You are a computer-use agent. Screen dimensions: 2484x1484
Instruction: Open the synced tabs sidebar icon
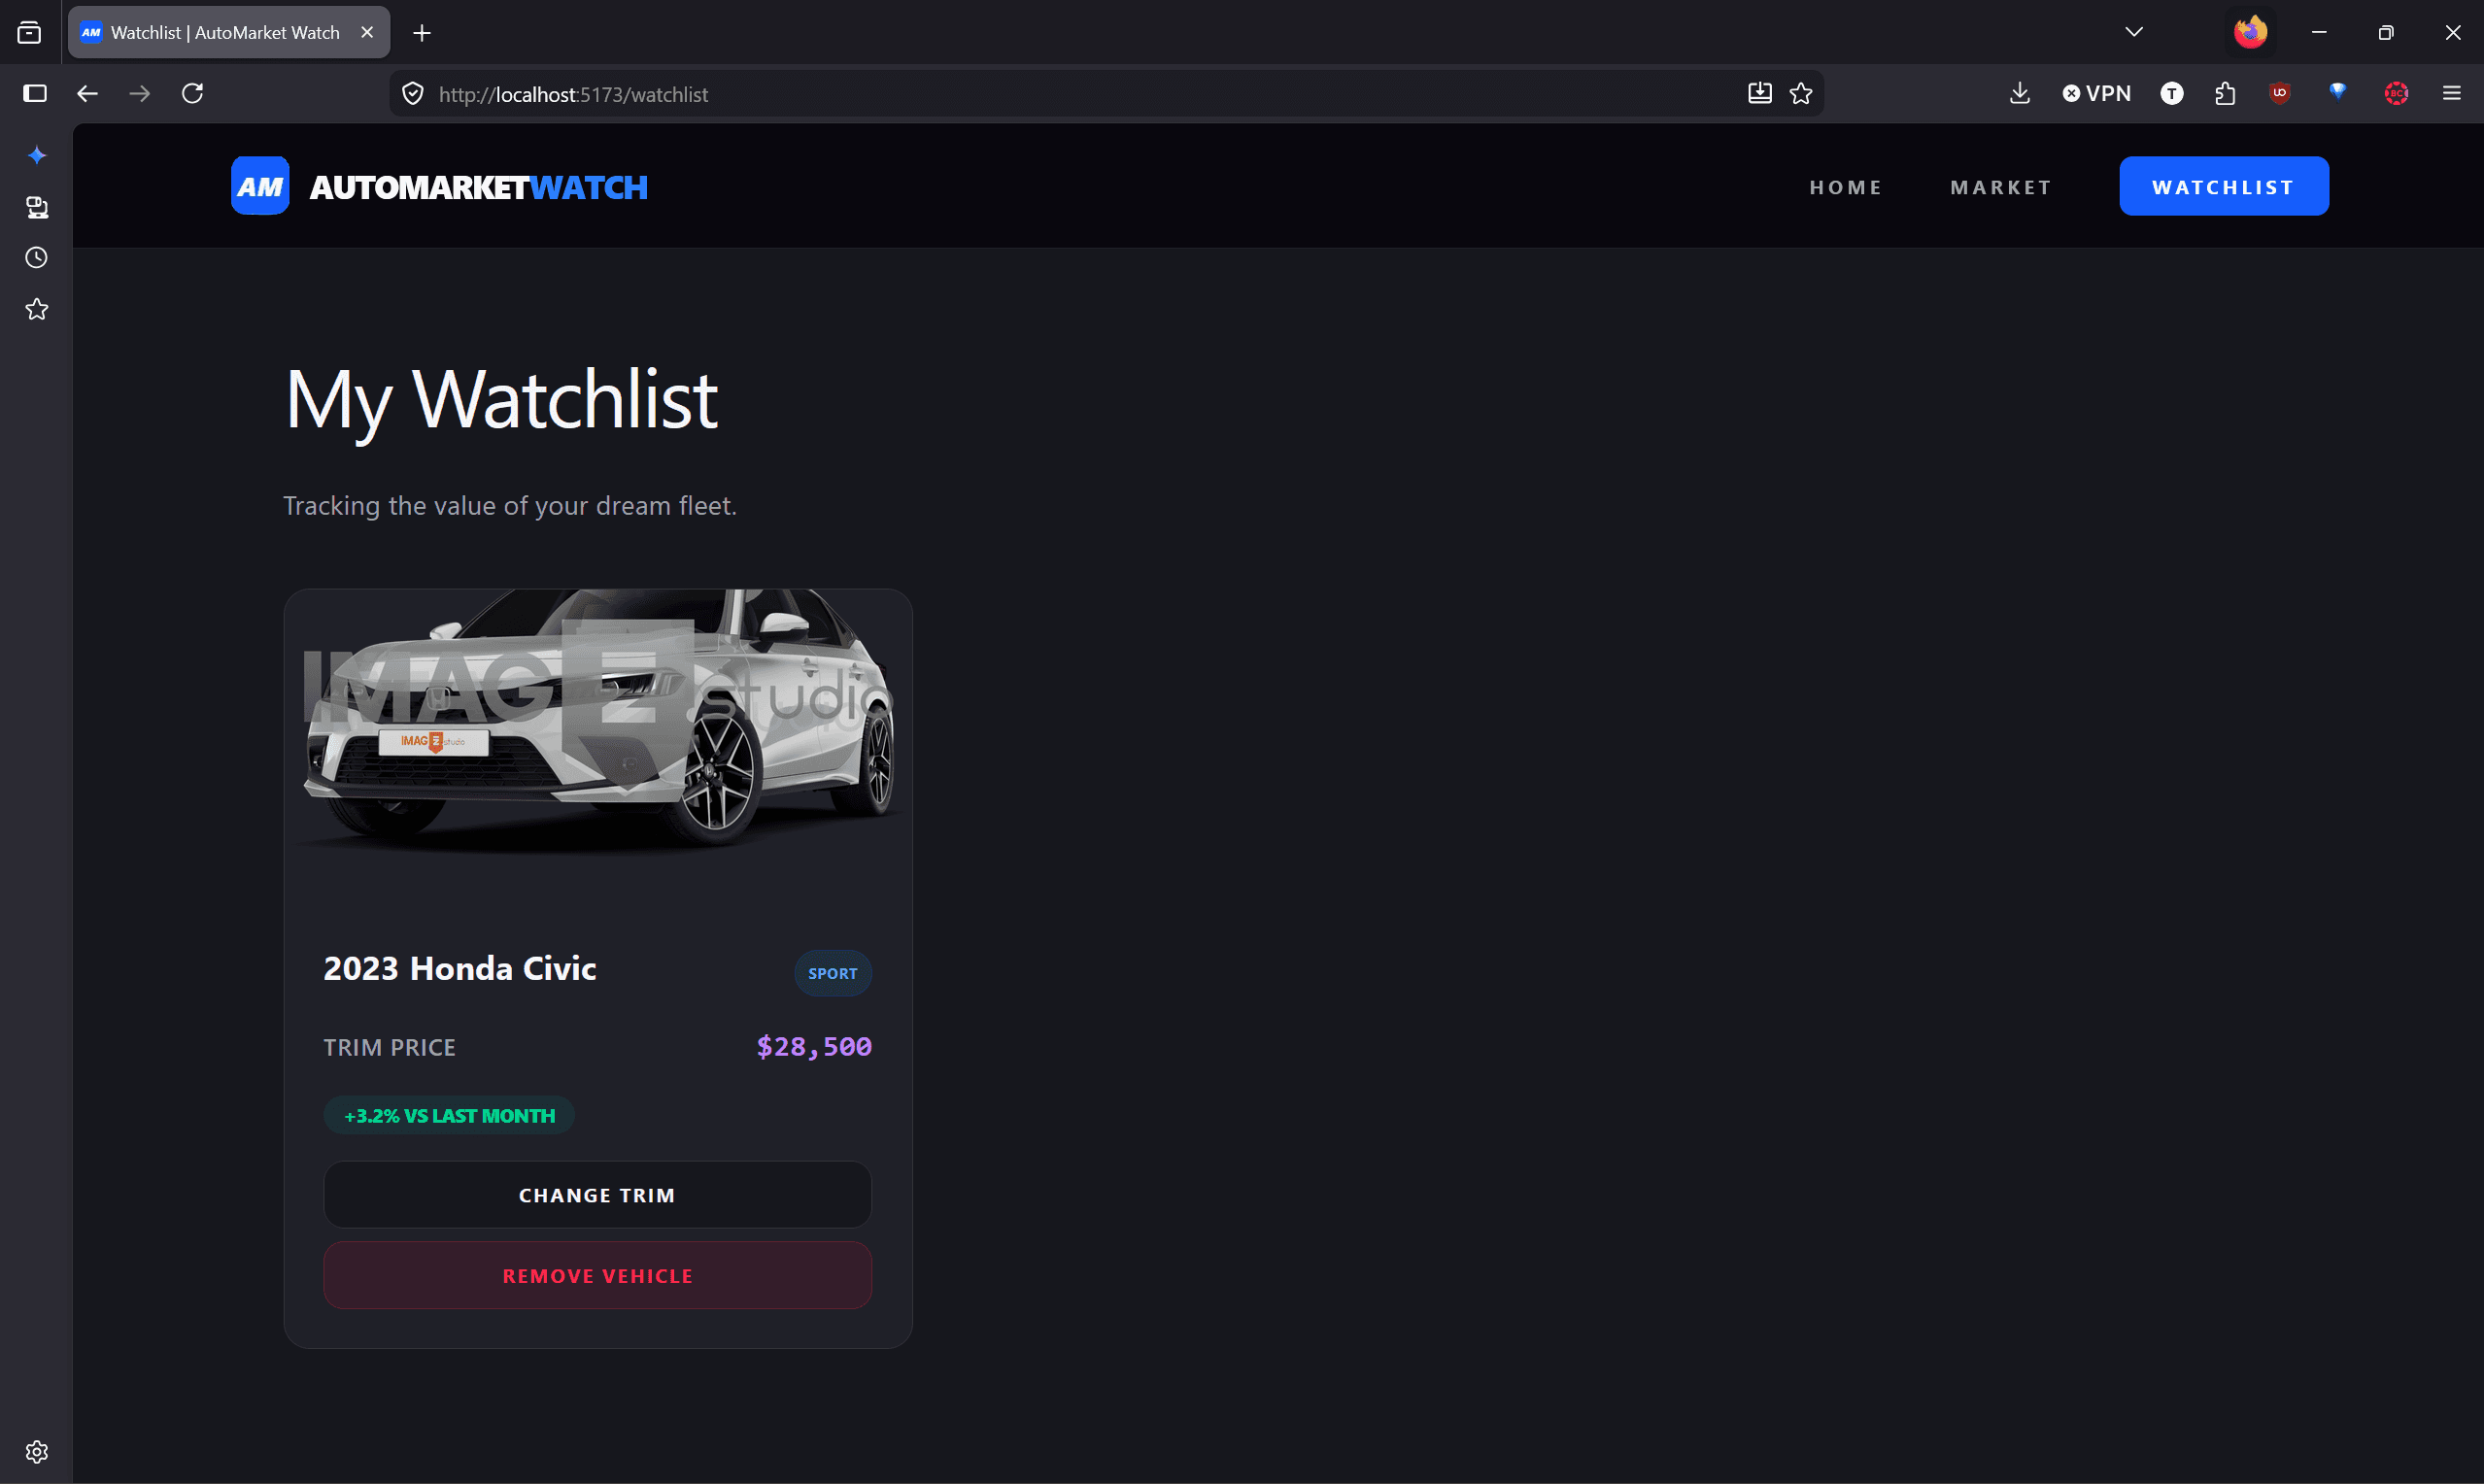[37, 207]
